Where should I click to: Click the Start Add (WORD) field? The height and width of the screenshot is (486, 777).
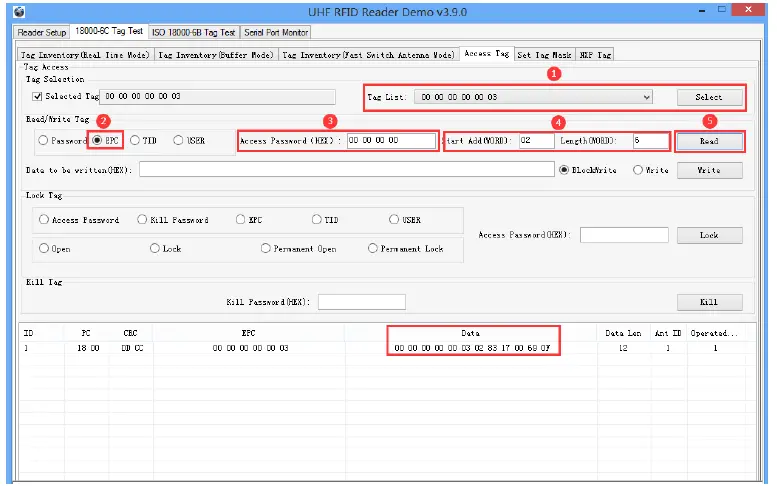click(536, 141)
